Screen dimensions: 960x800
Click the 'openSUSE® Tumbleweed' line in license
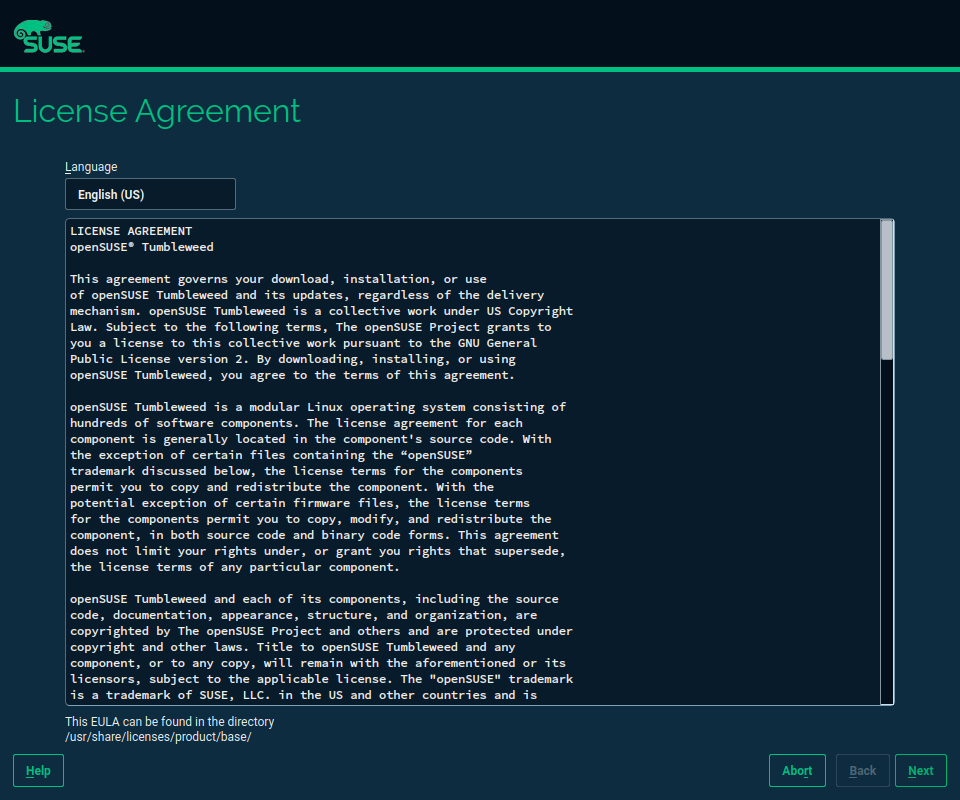pyautogui.click(x=141, y=247)
